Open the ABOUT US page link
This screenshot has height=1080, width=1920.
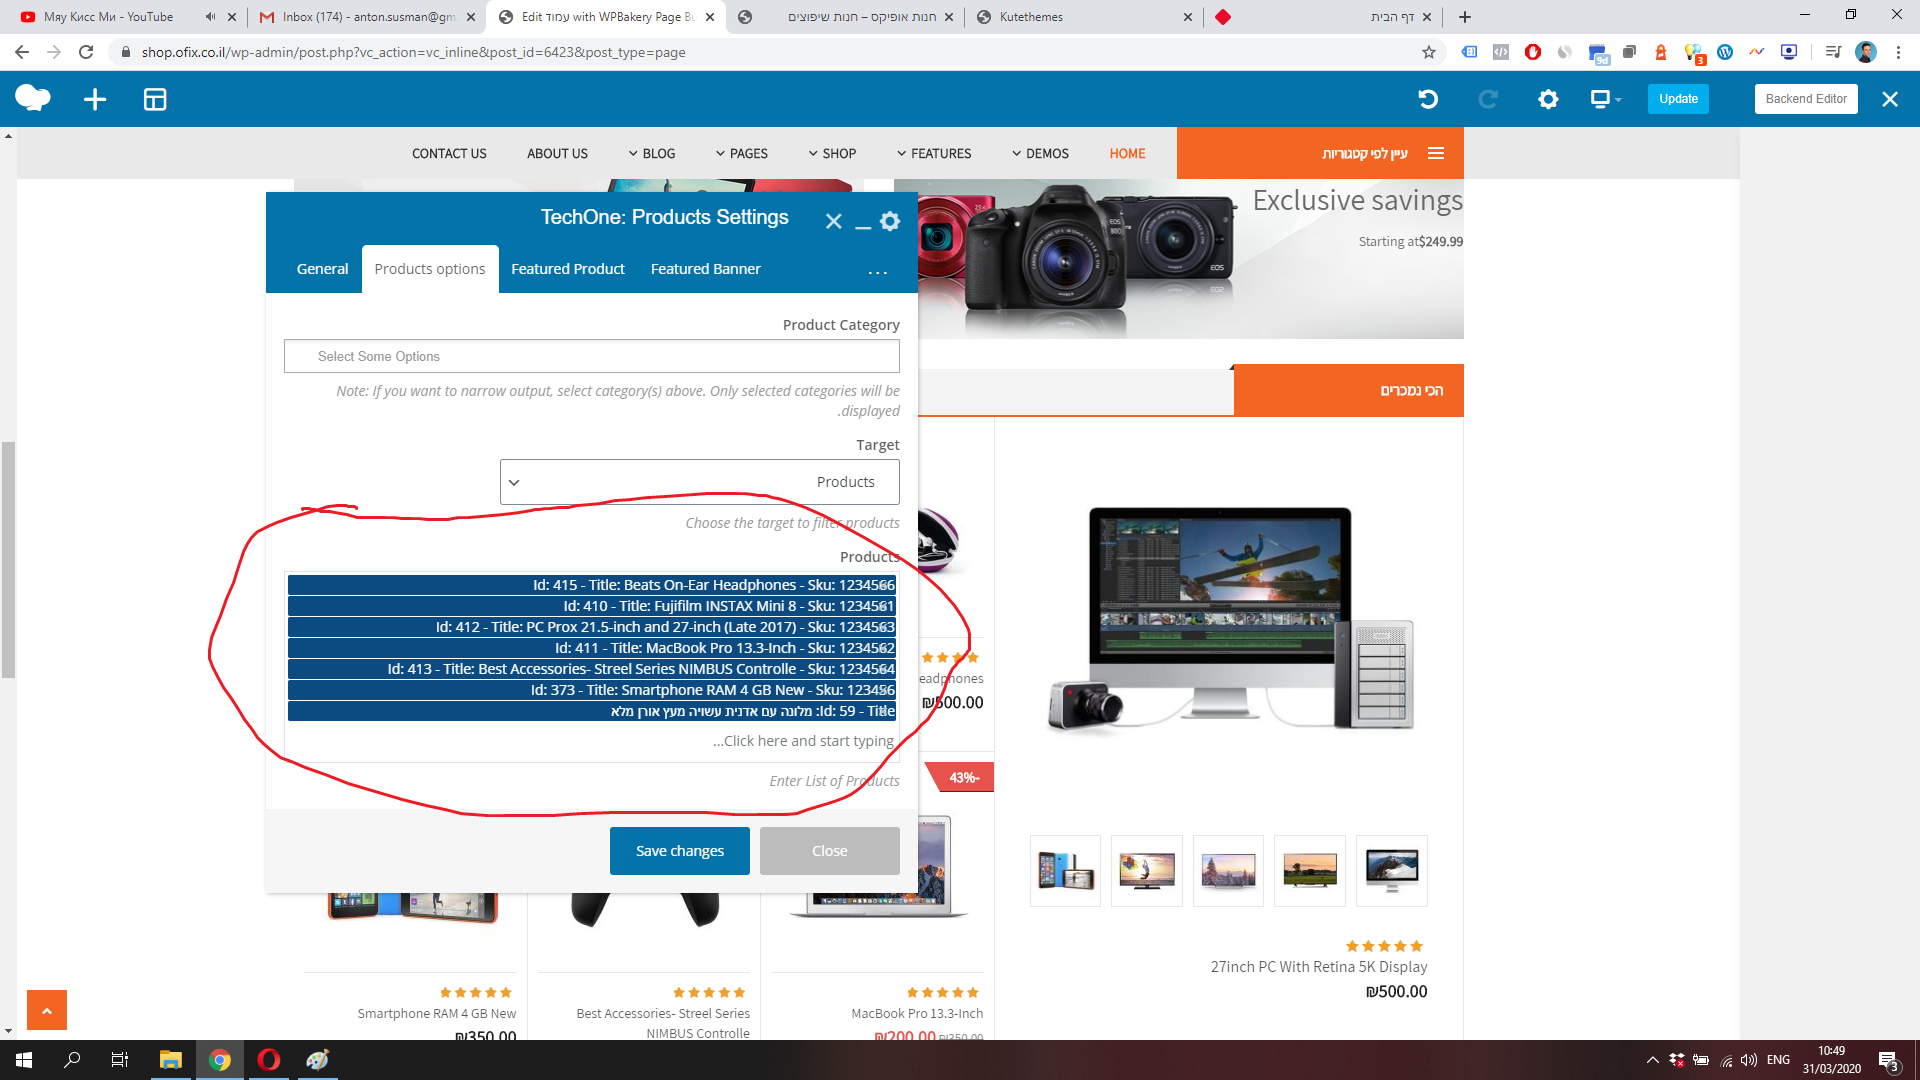pos(557,153)
